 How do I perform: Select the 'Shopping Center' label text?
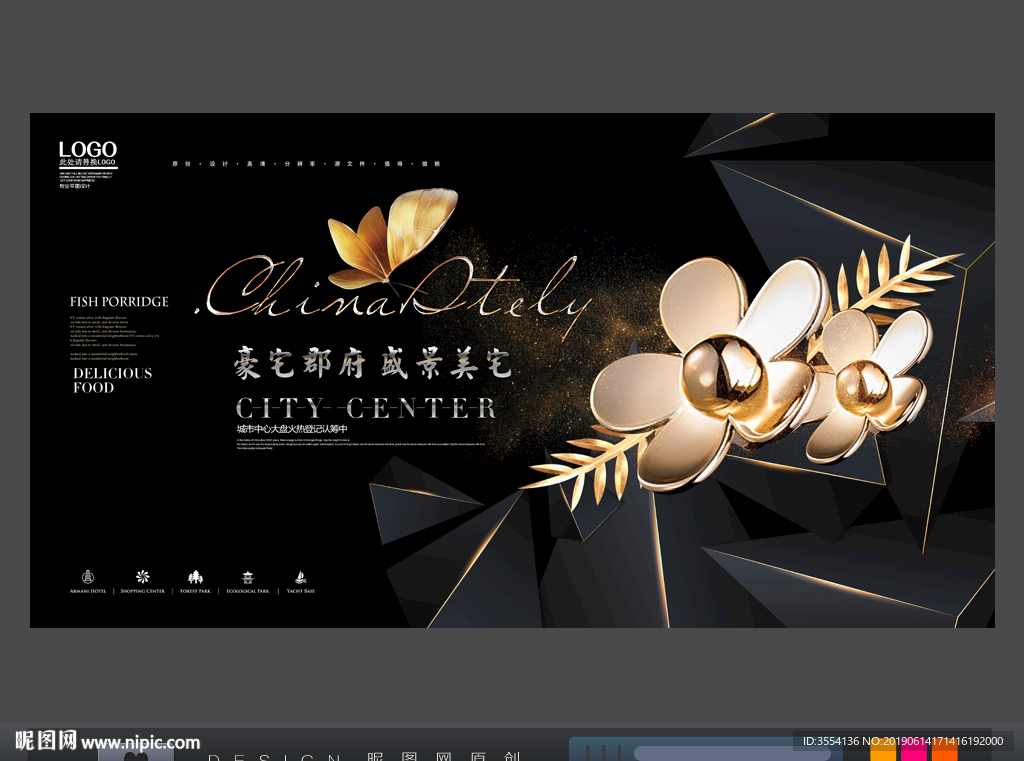pos(142,591)
